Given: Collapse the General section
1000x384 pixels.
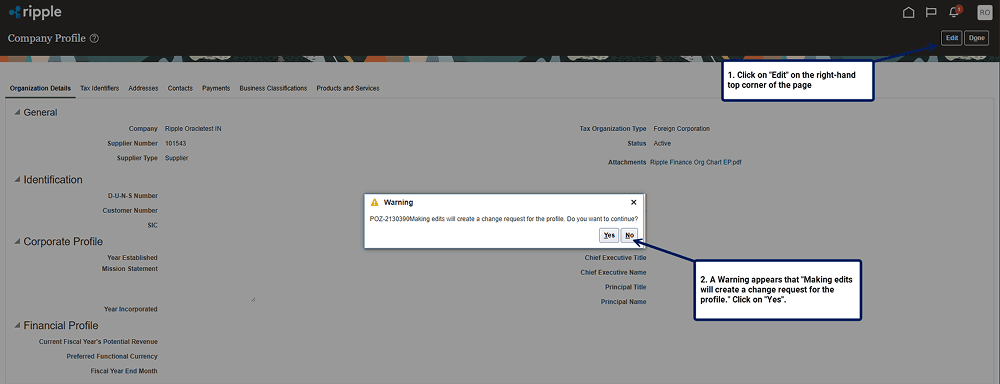Looking at the screenshot, I should (17, 113).
